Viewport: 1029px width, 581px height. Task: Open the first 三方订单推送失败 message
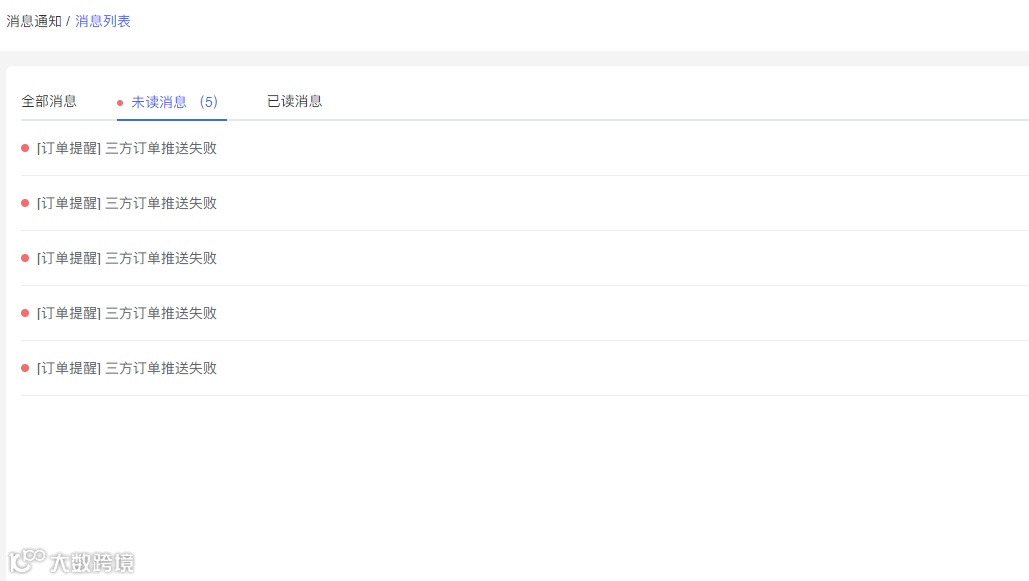coord(160,148)
